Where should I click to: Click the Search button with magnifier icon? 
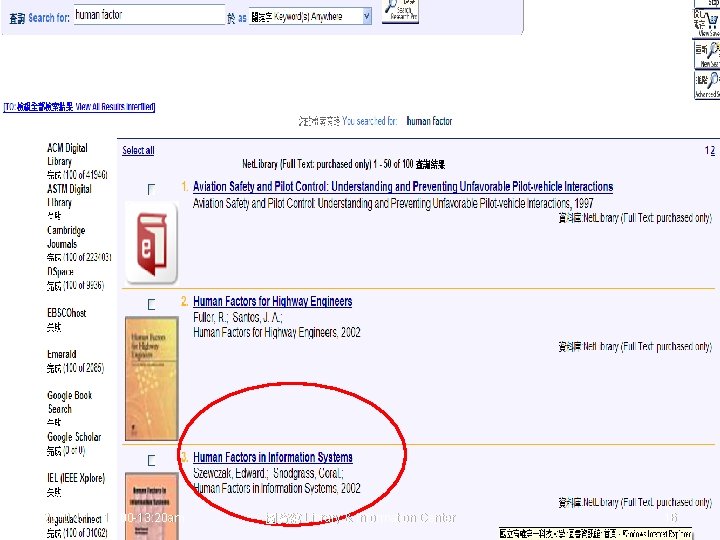(x=400, y=11)
